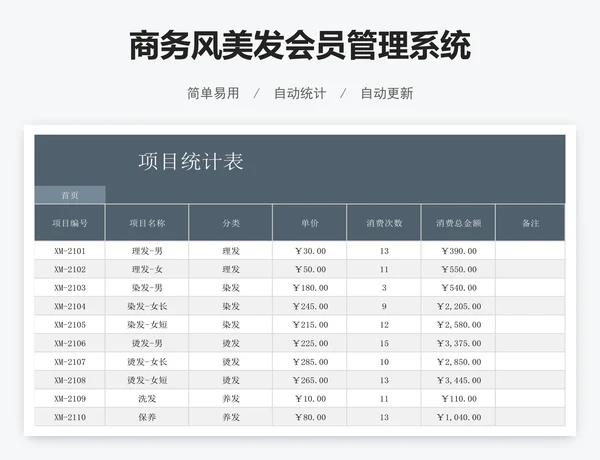
Task: Select project name 保养
Action: (147, 417)
